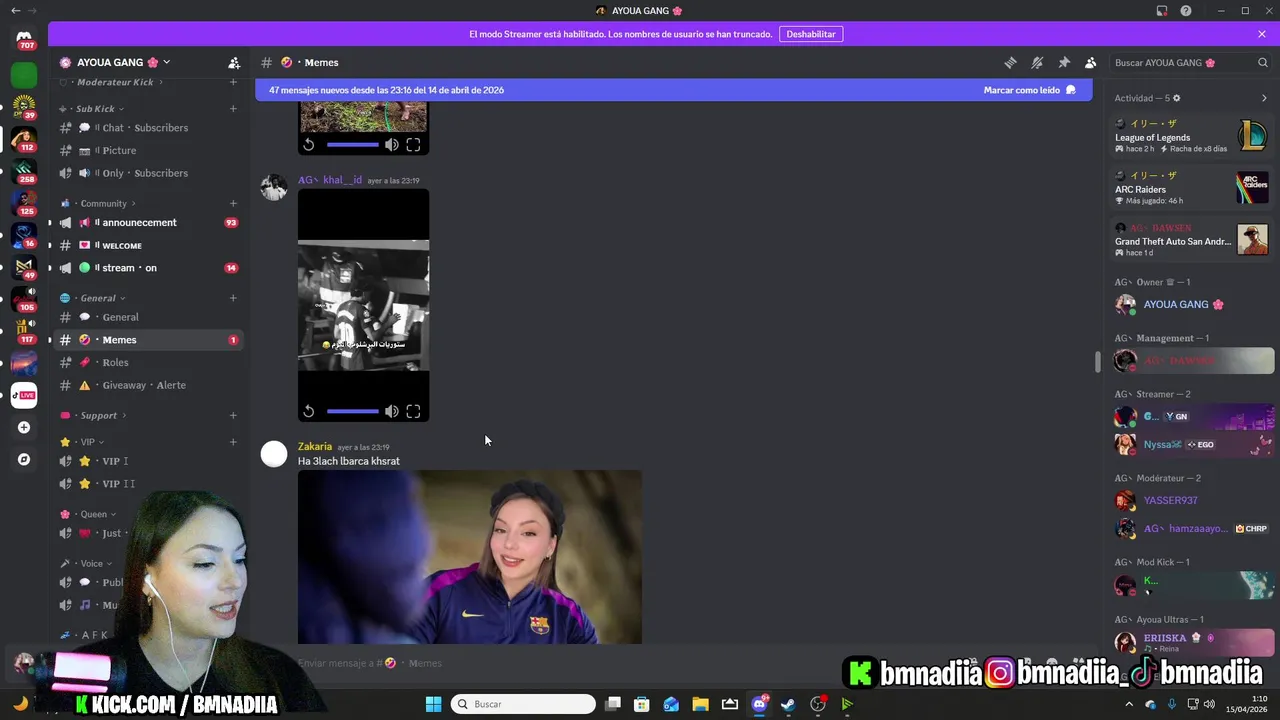
Task: Toggle the member list icon
Action: [x=1091, y=62]
